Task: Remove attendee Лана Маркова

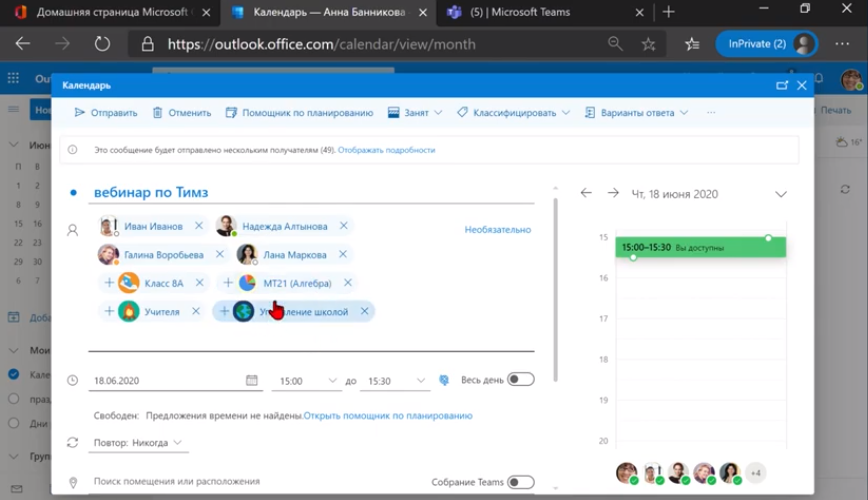Action: point(343,254)
